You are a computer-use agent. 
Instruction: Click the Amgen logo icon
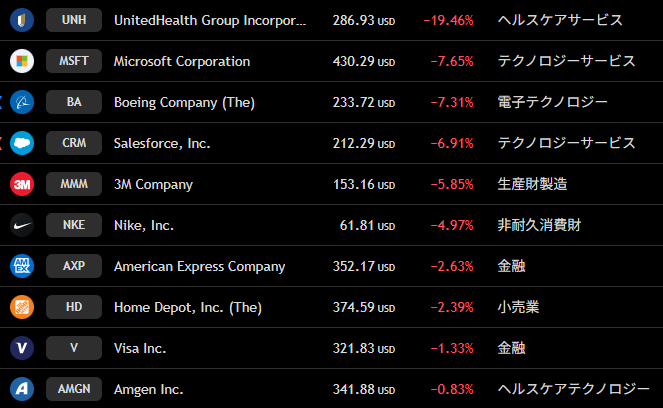pyautogui.click(x=22, y=389)
